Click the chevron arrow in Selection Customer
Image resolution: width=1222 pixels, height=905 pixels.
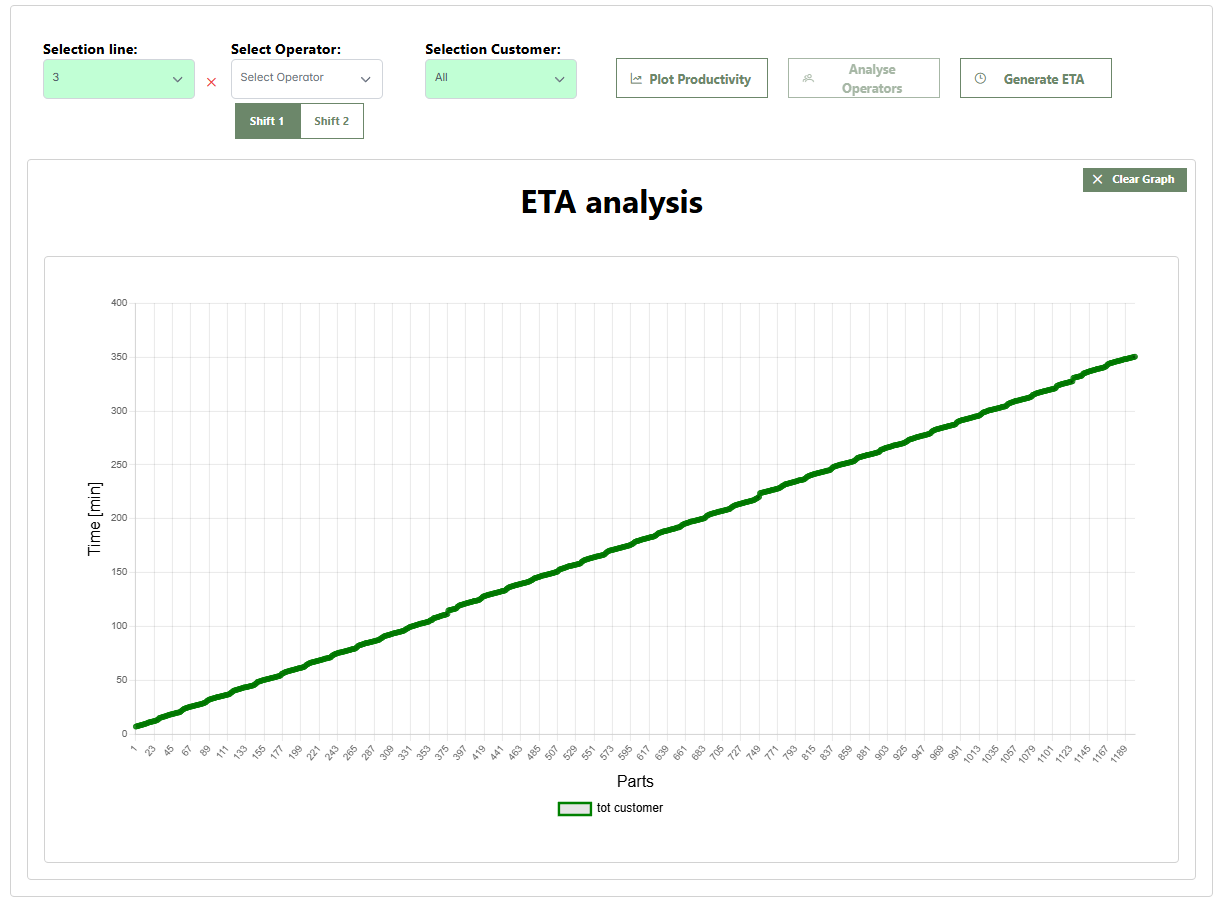(x=560, y=79)
